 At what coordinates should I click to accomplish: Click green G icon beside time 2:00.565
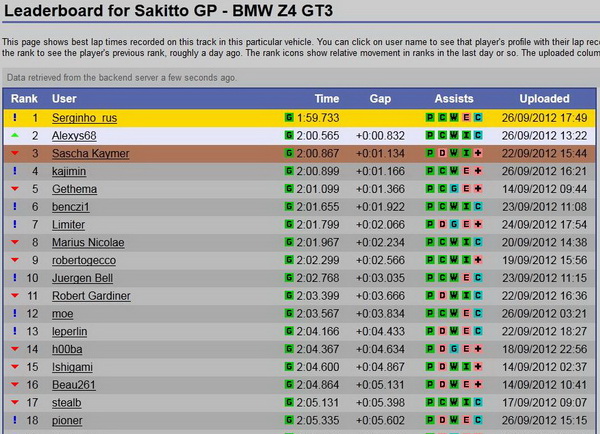tap(289, 135)
